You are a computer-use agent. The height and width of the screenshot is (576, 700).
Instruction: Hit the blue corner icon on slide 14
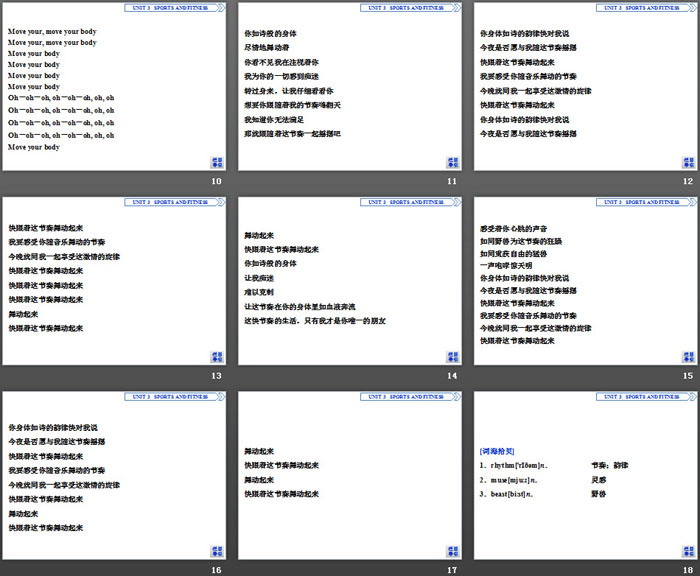(453, 357)
